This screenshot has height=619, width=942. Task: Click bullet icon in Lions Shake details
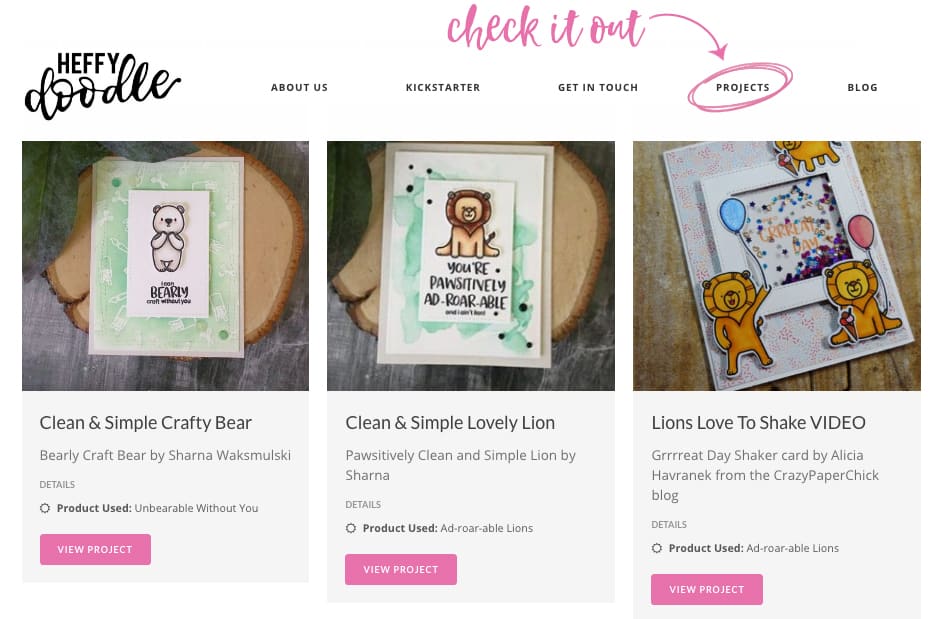(x=657, y=548)
